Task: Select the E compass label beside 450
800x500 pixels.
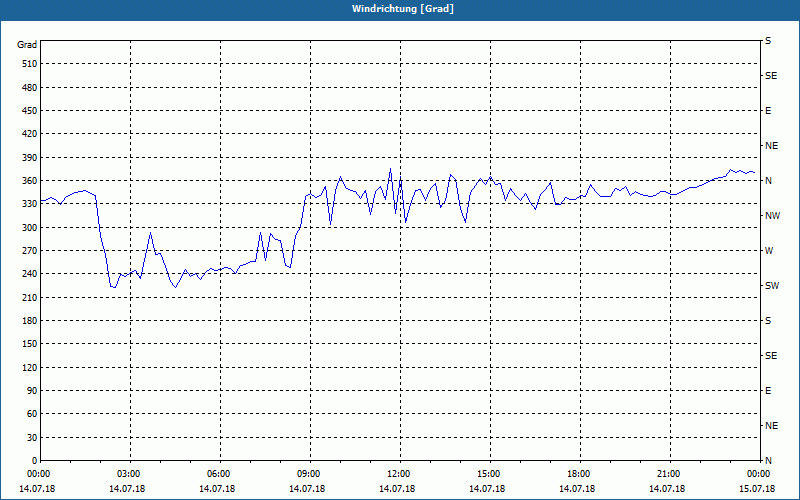Action: (768, 111)
